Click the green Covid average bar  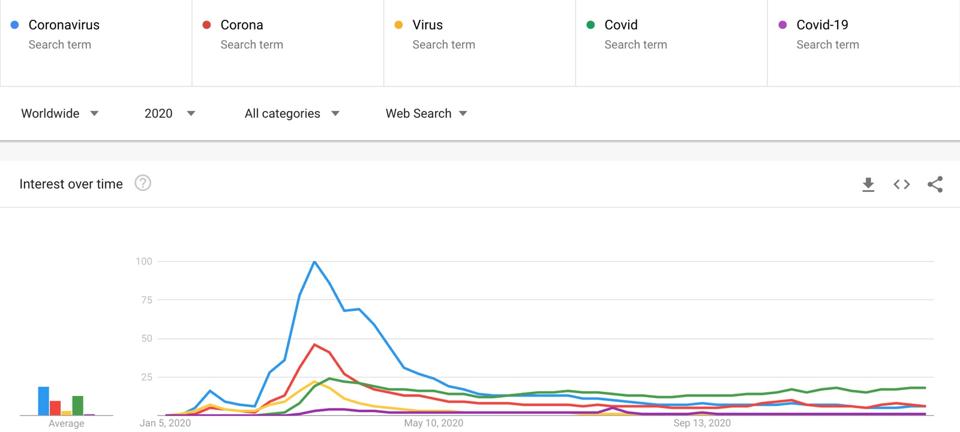(78, 405)
